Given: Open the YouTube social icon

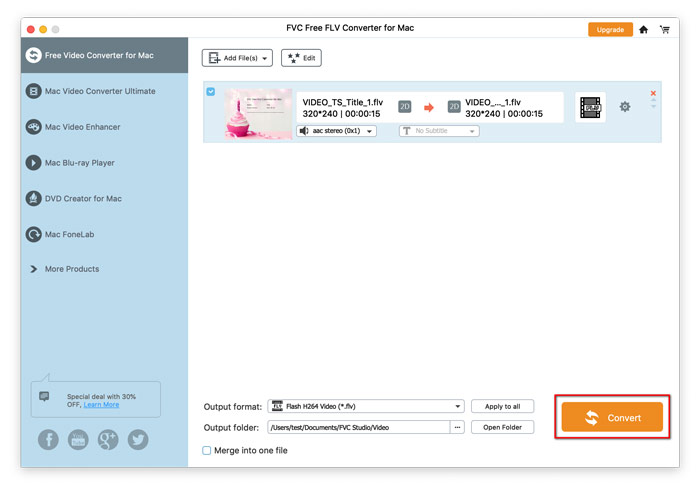Looking at the screenshot, I should tap(77, 439).
